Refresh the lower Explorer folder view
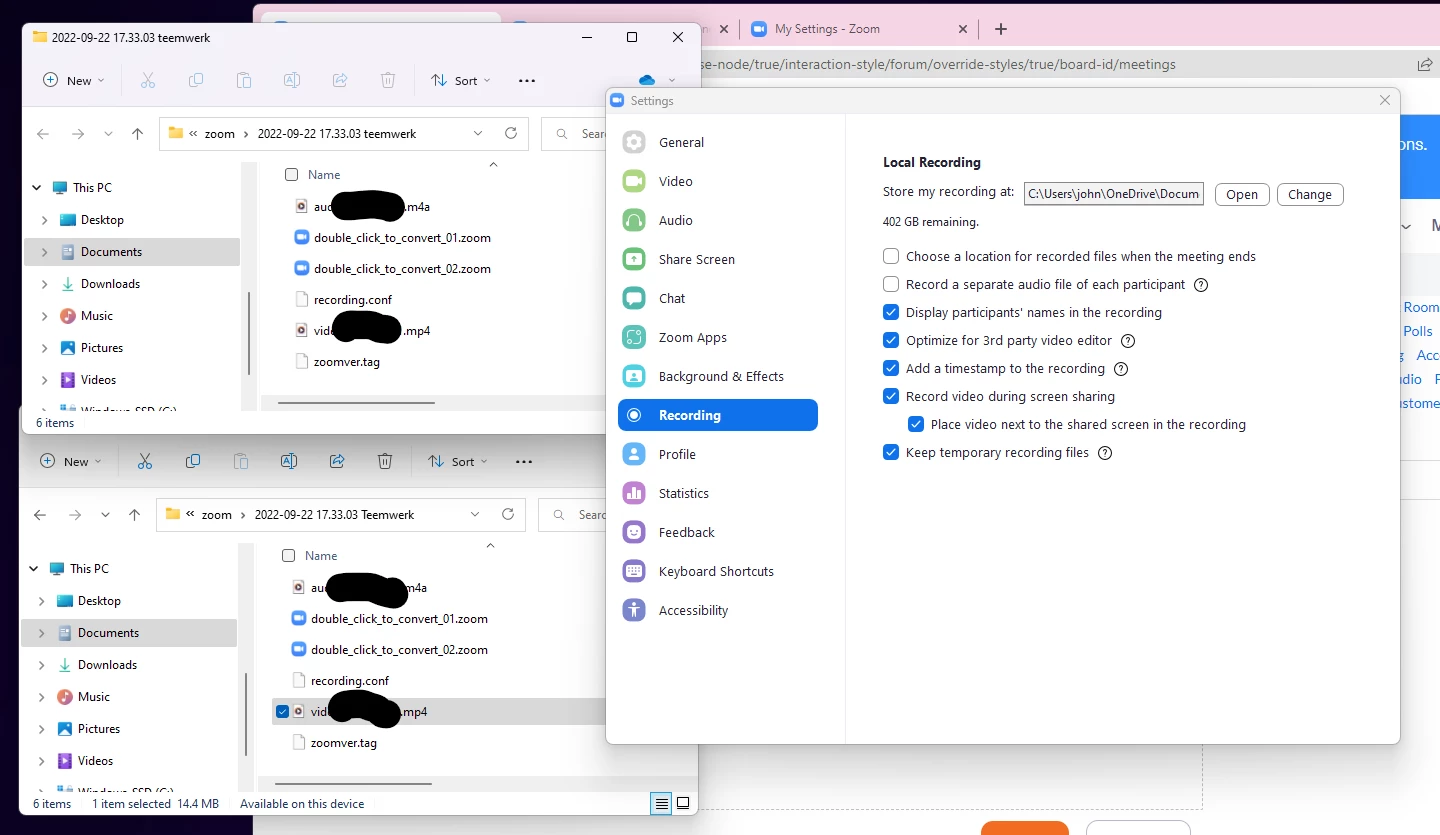The image size is (1440, 835). tap(508, 514)
